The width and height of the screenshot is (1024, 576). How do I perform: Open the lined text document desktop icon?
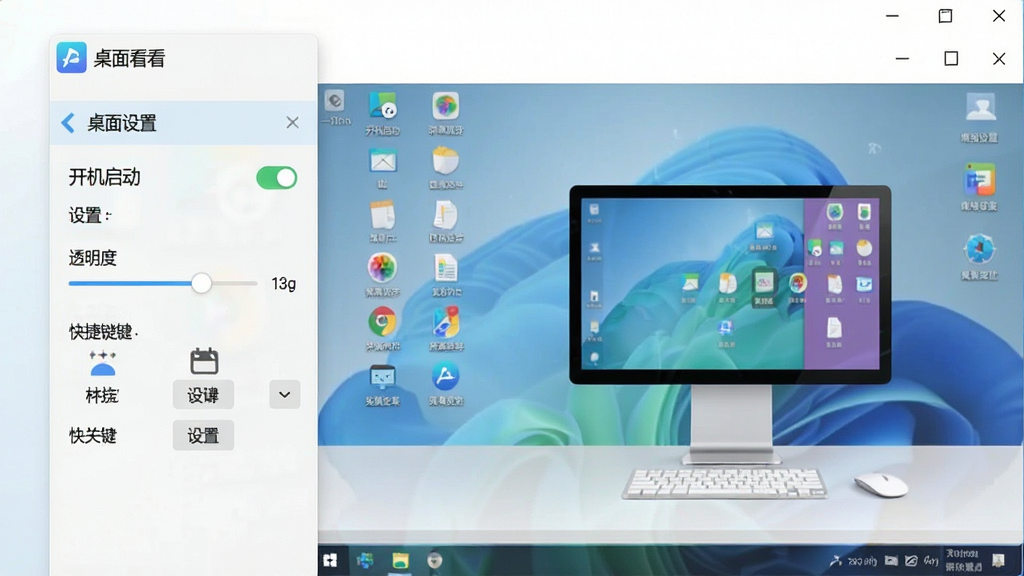click(445, 268)
